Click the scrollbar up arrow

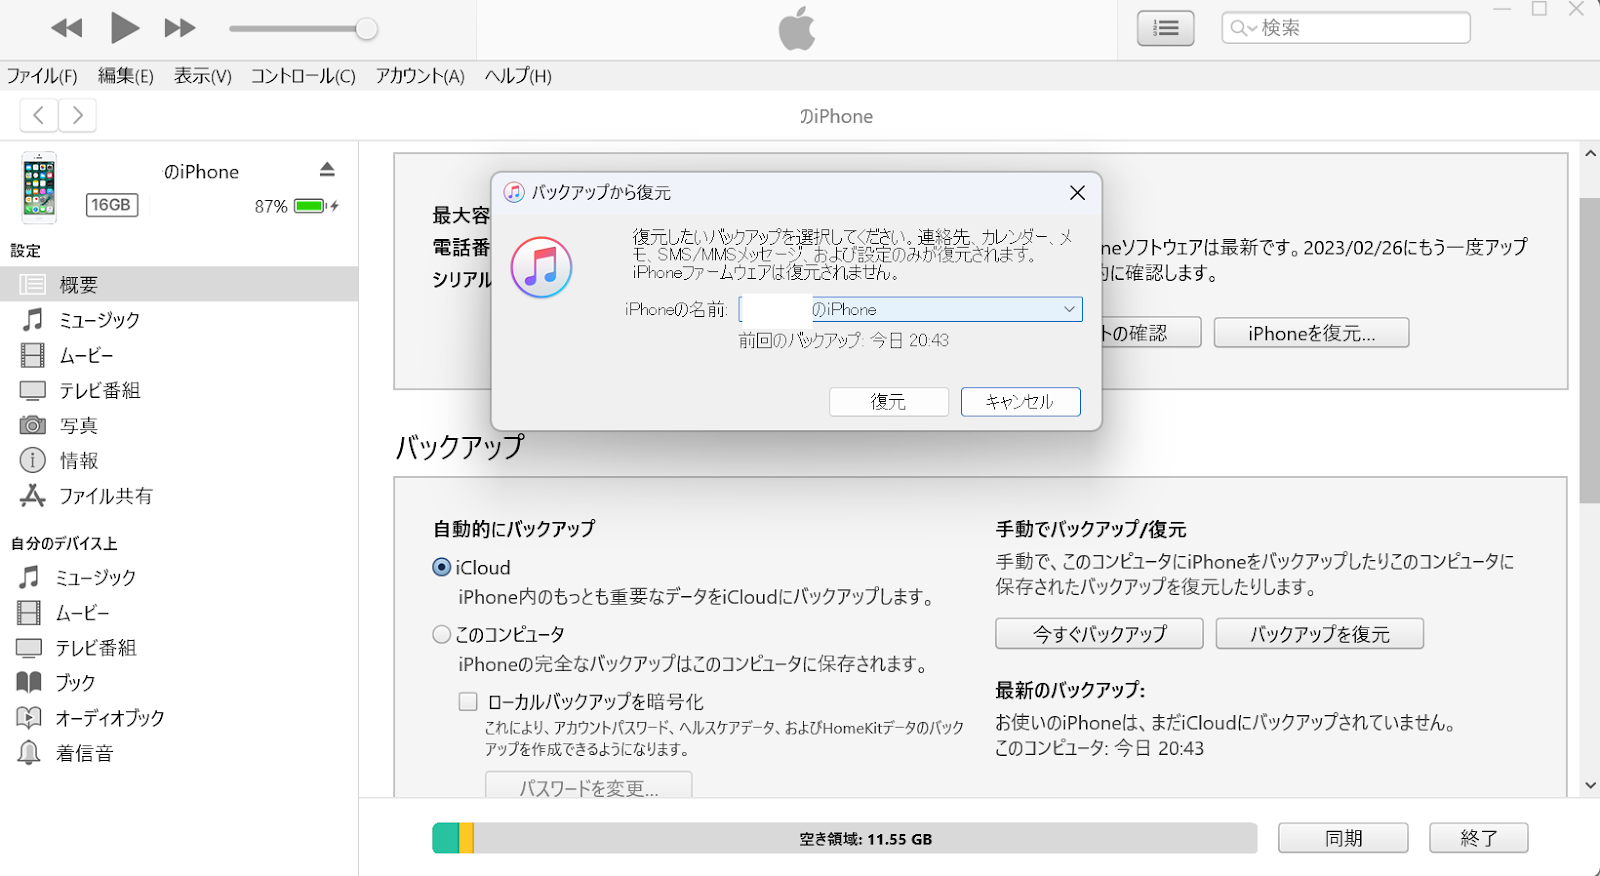[x=1590, y=154]
